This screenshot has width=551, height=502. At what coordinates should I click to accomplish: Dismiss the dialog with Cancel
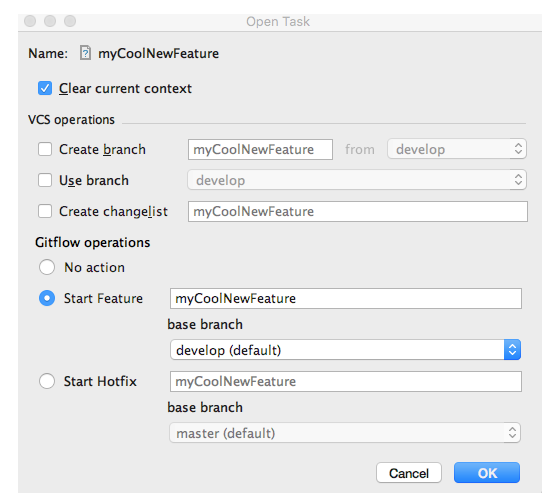[x=409, y=473]
